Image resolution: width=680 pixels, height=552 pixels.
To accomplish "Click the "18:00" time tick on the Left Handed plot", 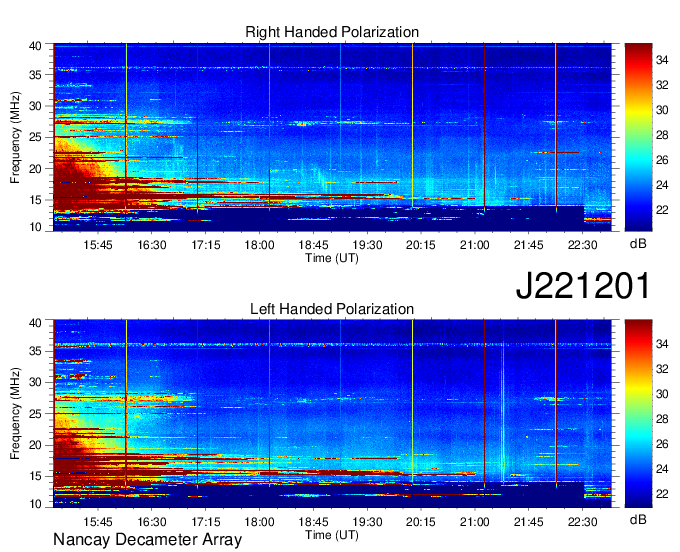I will point(259,522).
